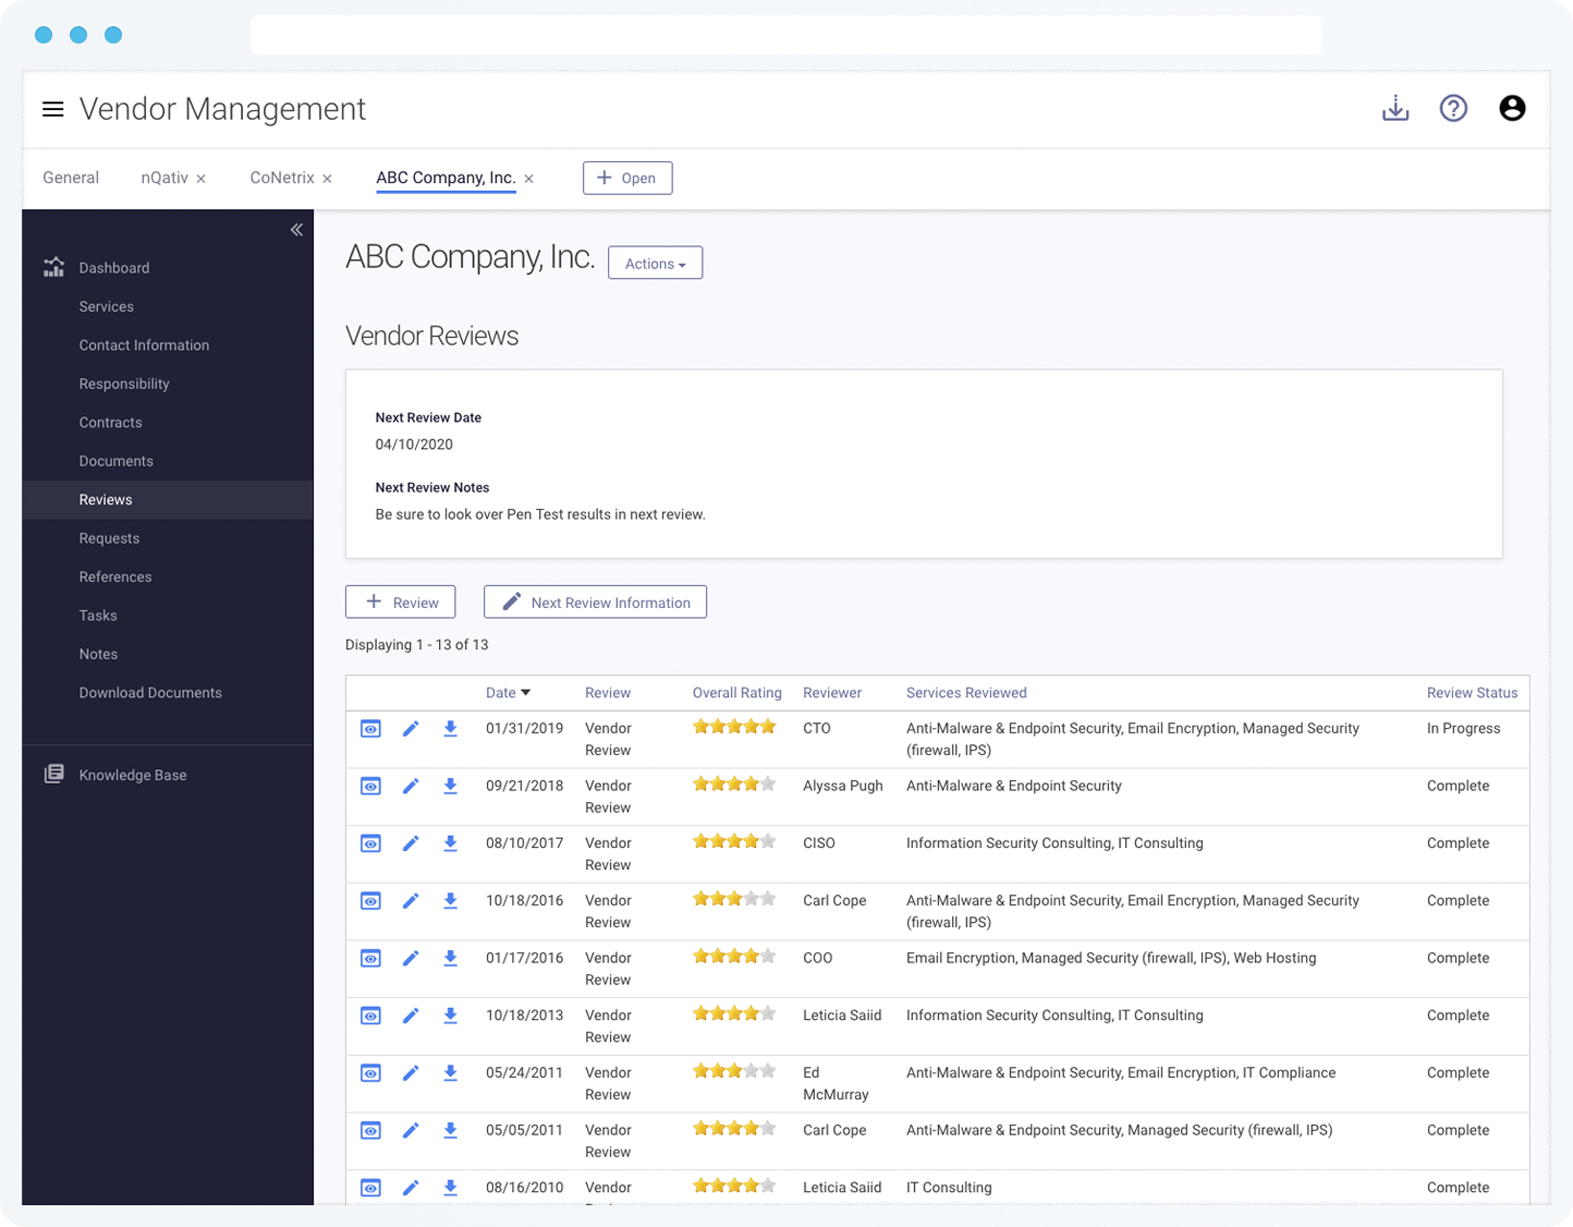The image size is (1573, 1227).
Task: View the 10/18/2016 review
Action: [x=371, y=901]
